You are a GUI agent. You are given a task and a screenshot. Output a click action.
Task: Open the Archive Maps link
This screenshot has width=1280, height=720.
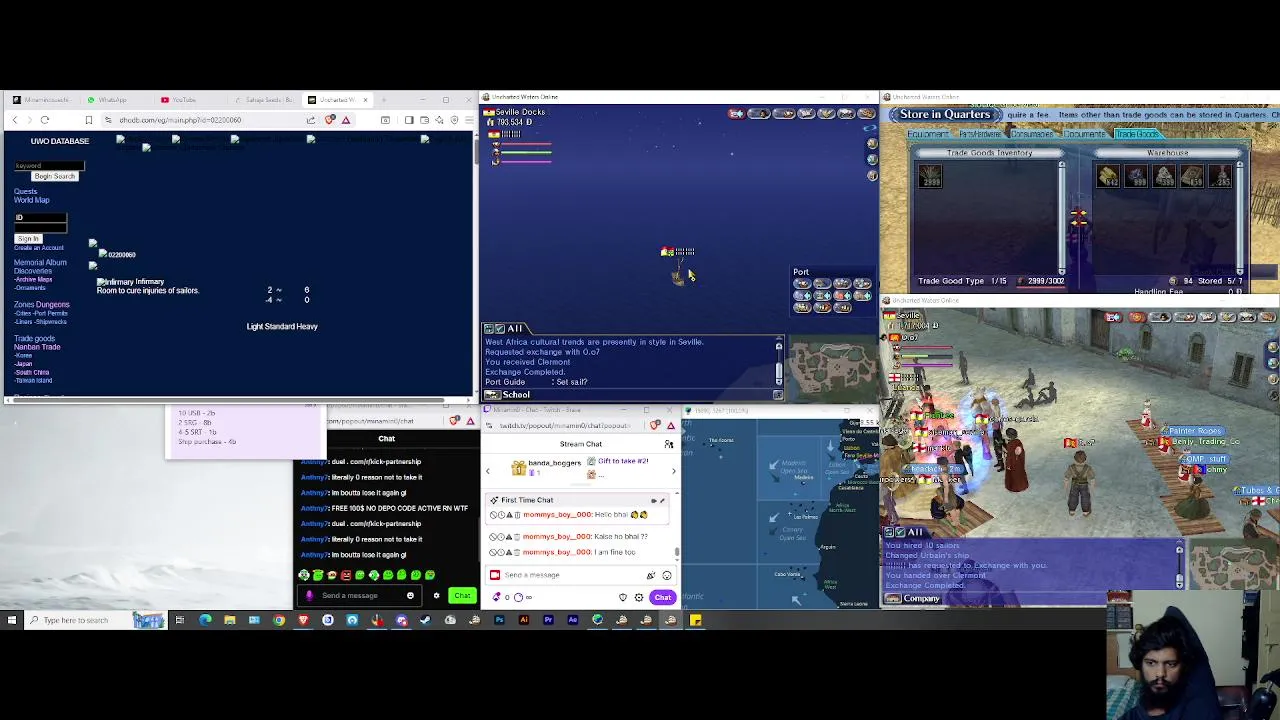coord(34,280)
